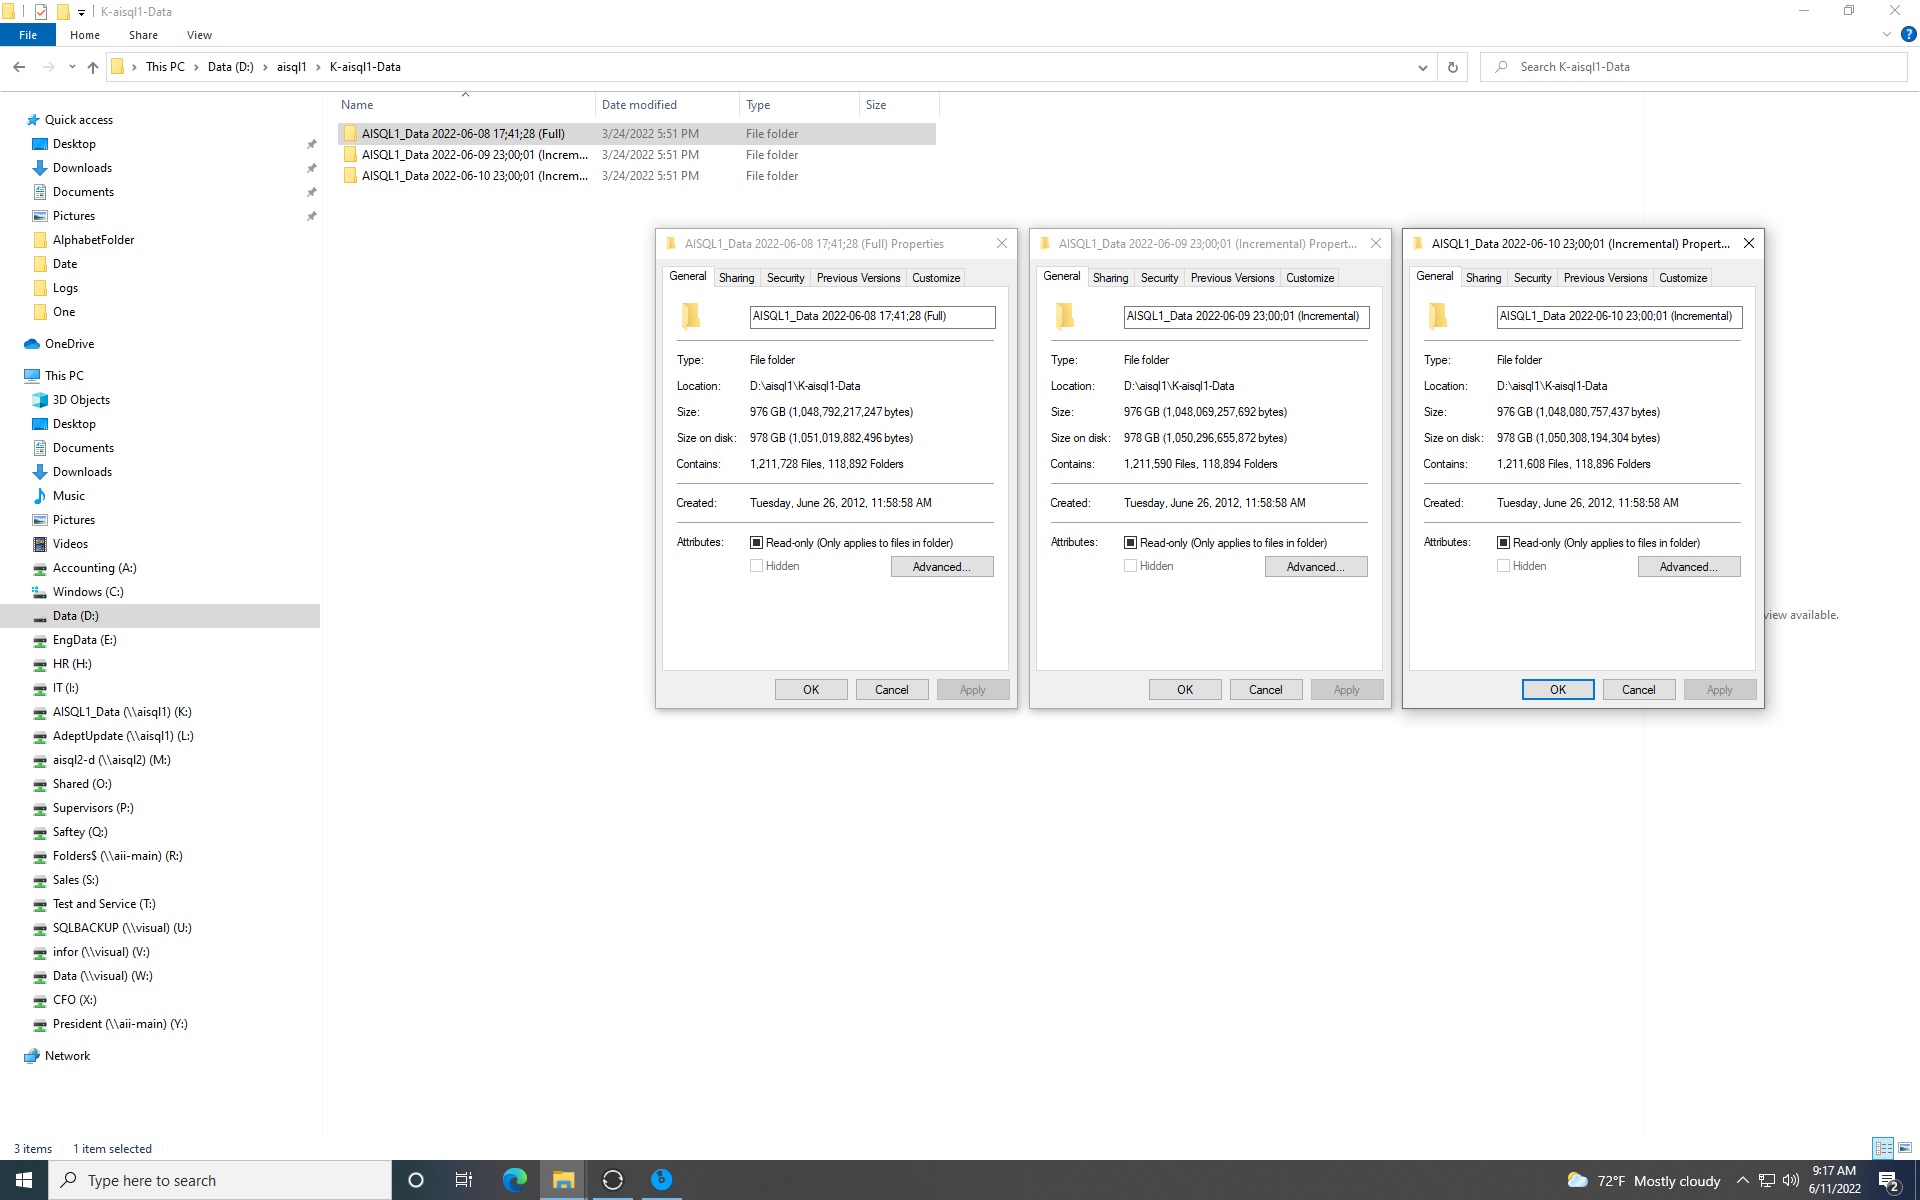Click the Windows taskbar File Explorer icon

(563, 1179)
